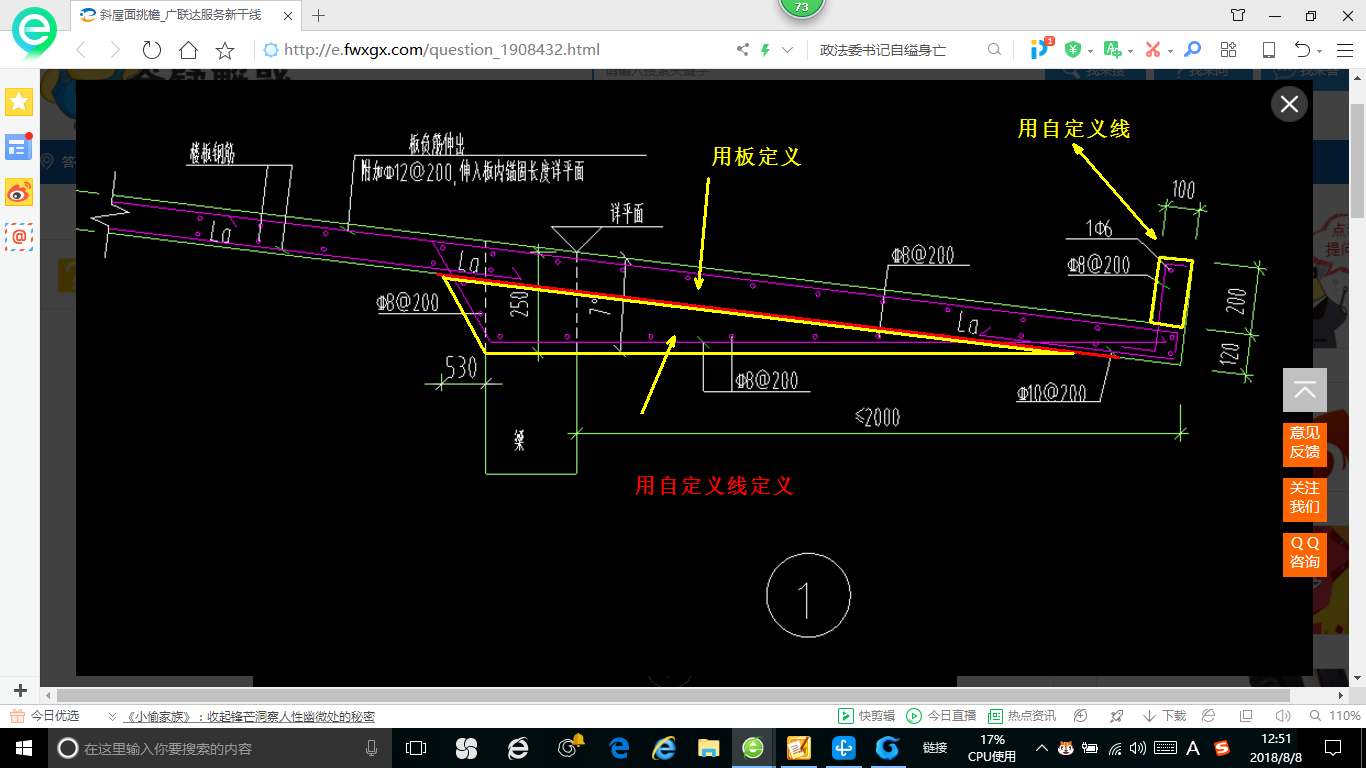Reload the page with the refresh icon
This screenshot has height=768, width=1366.
point(152,50)
